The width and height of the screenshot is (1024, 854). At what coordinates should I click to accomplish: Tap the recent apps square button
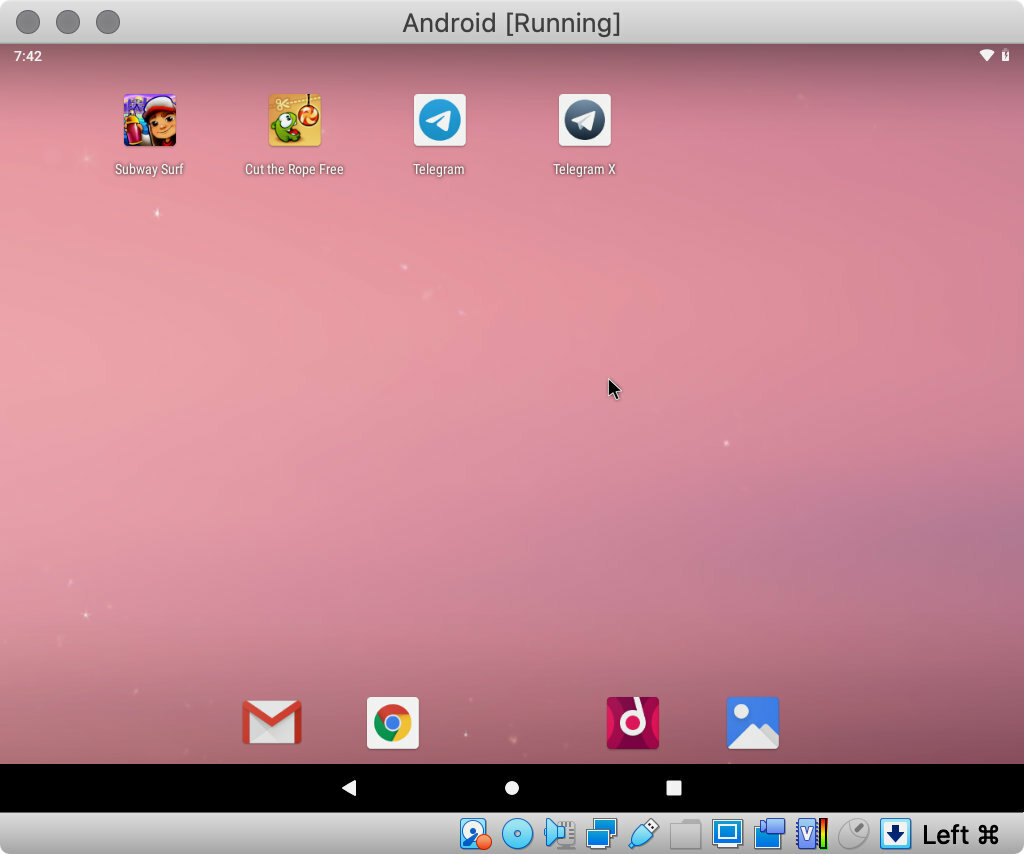click(674, 788)
